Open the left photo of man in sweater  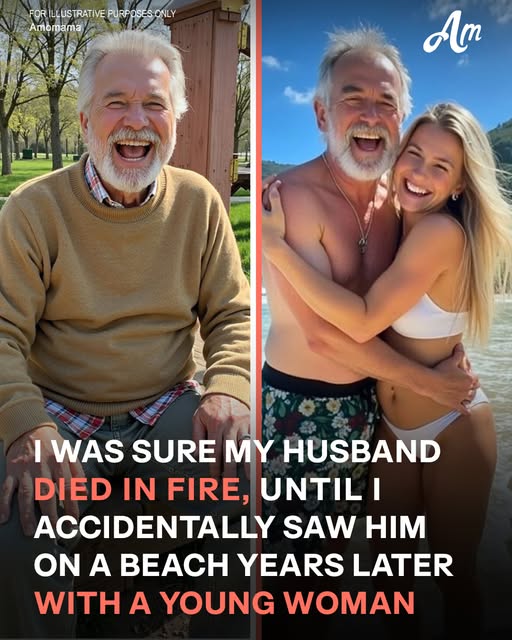tap(125, 318)
